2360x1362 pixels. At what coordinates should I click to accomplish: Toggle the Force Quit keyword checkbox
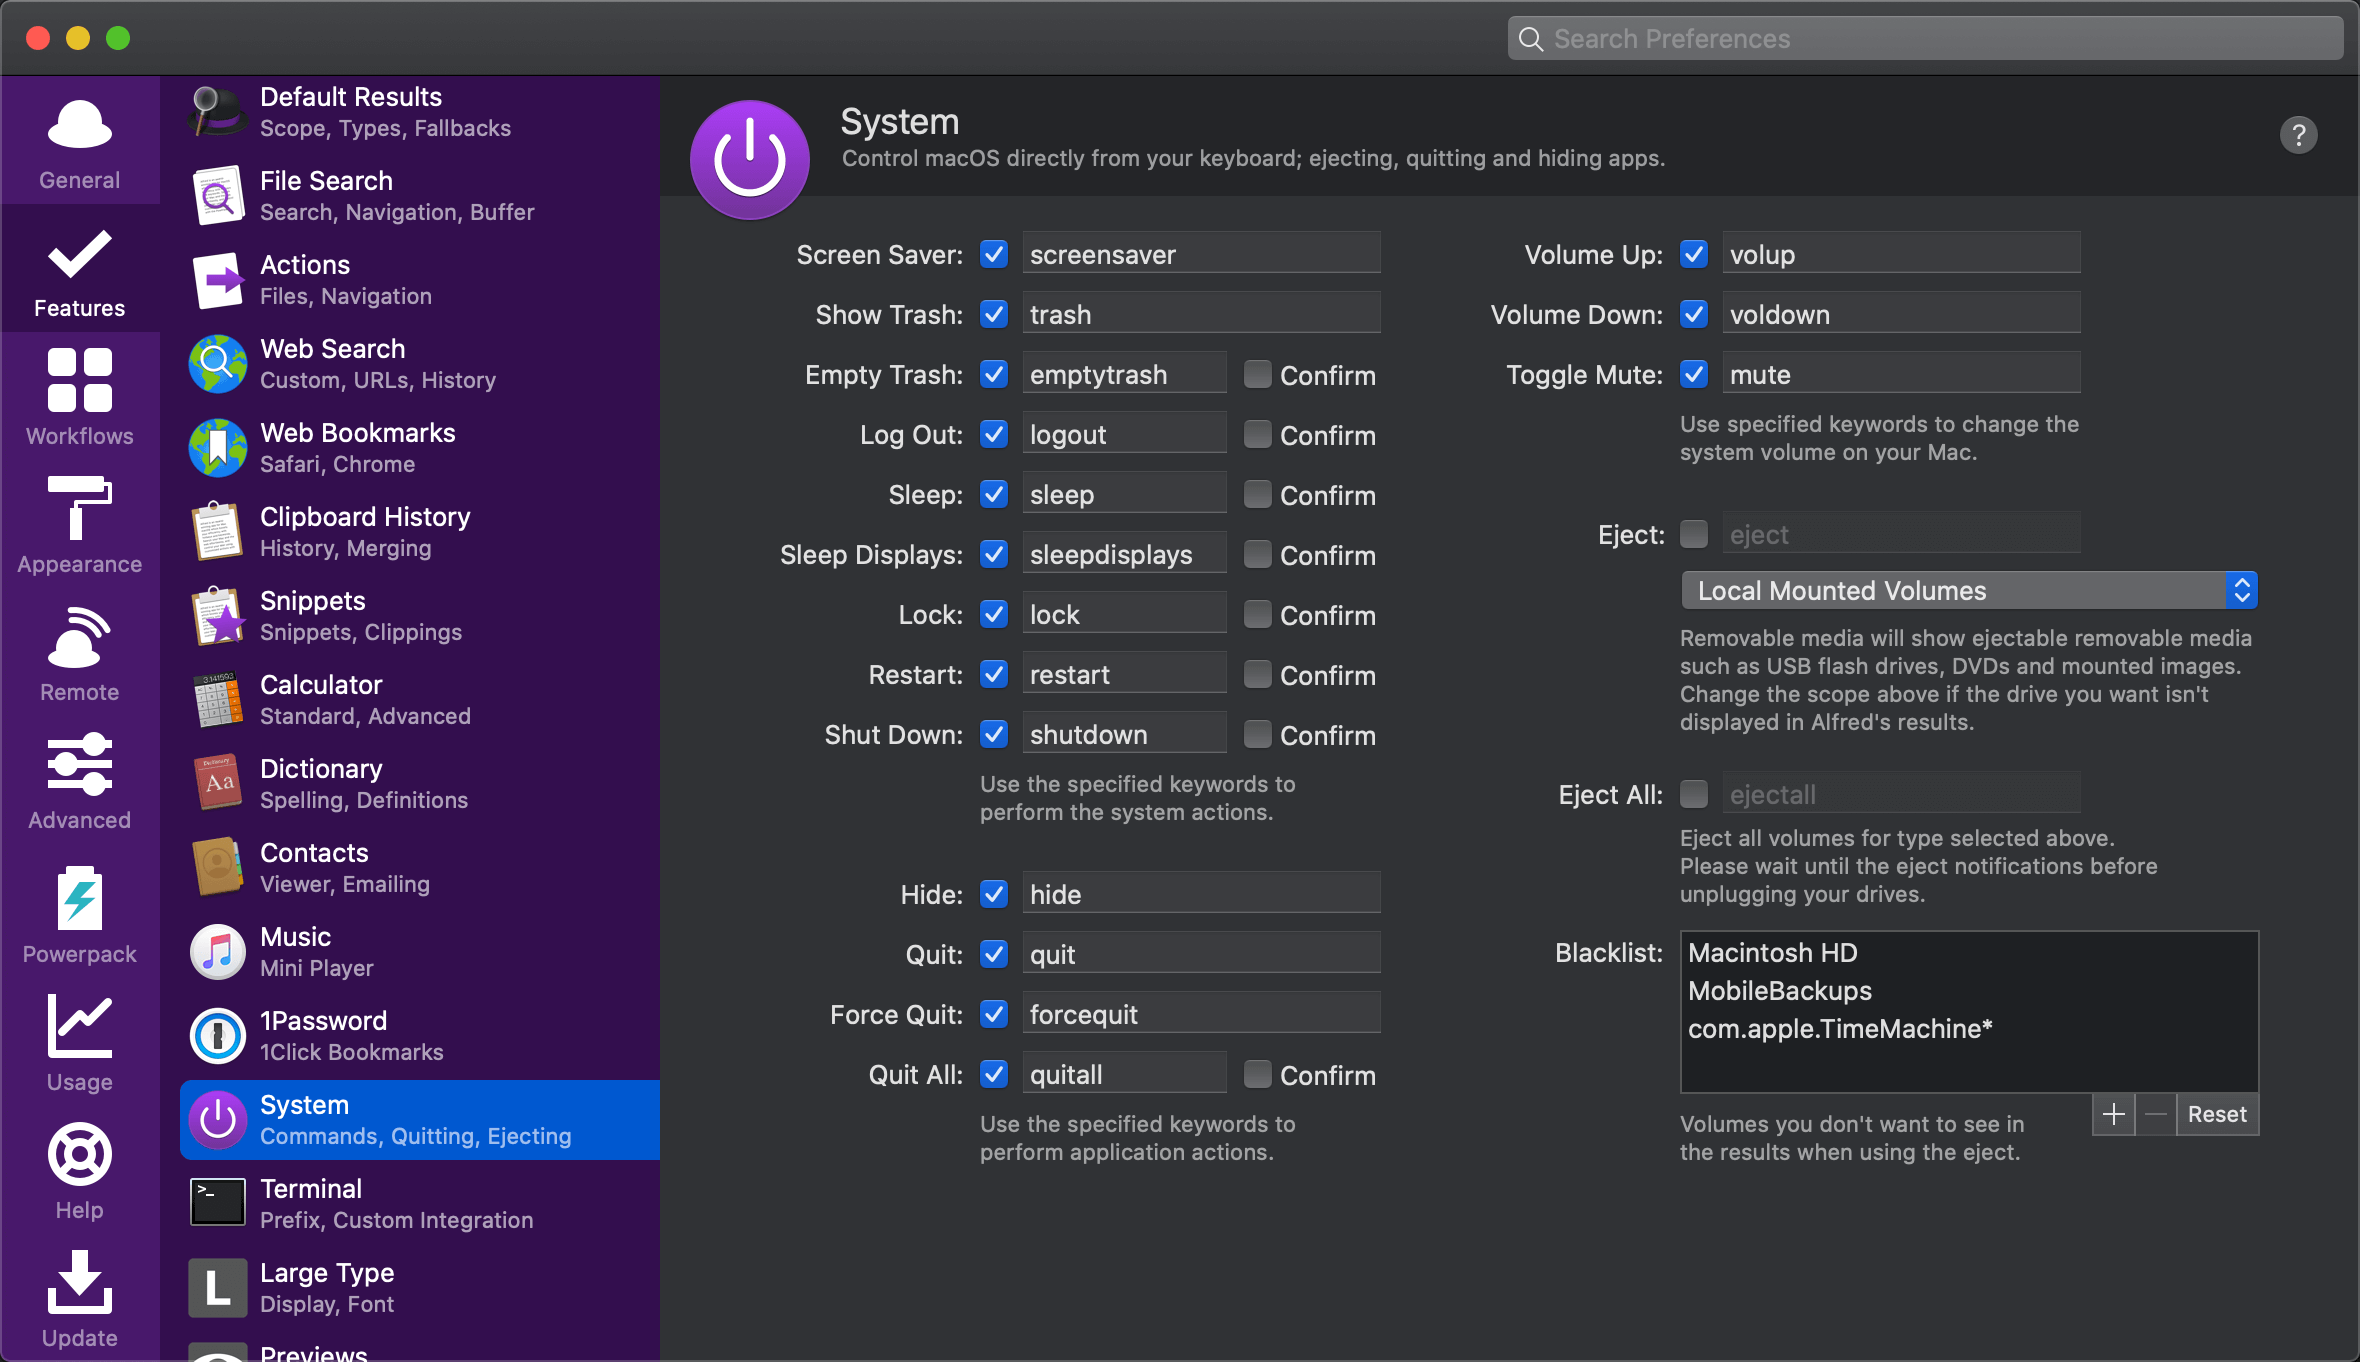pyautogui.click(x=994, y=1014)
